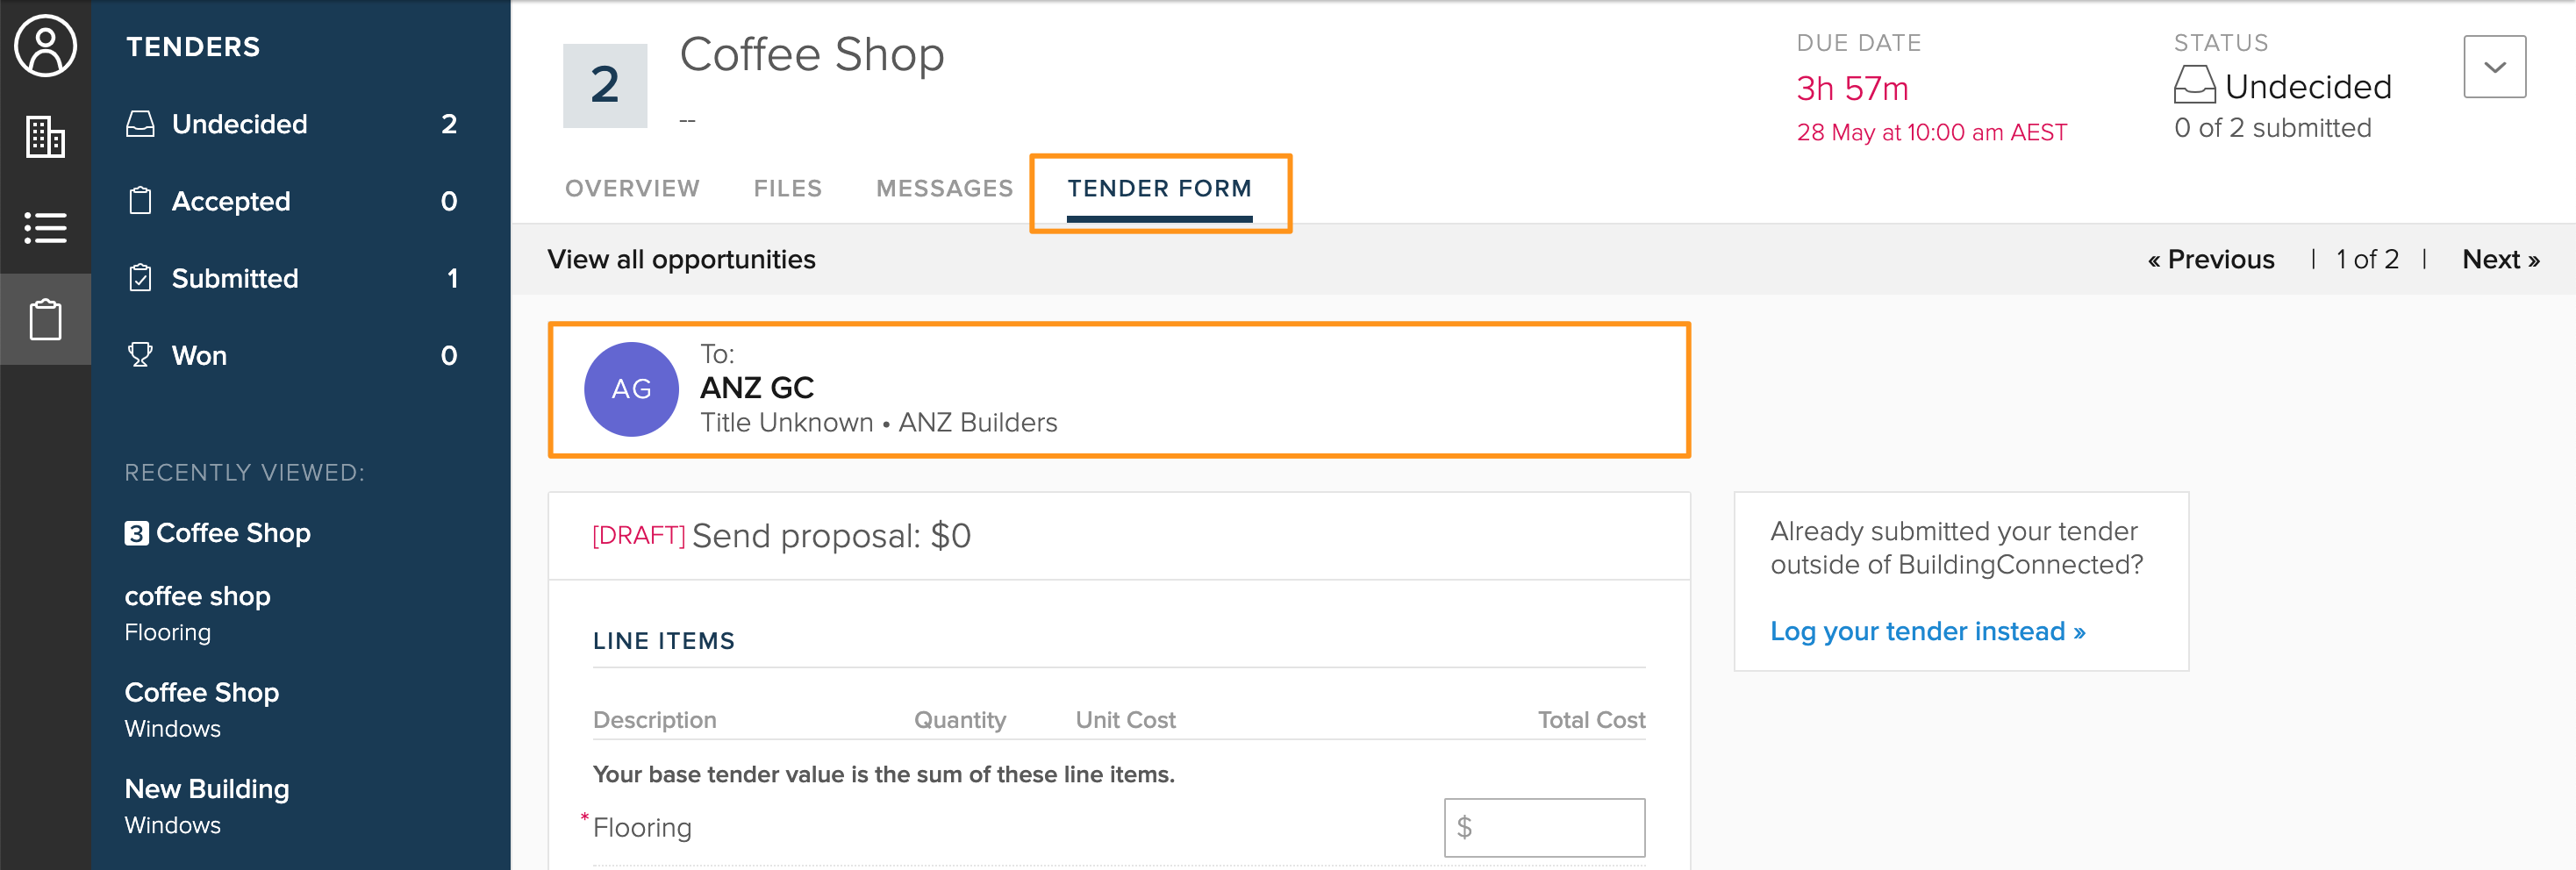Open the building companies icon in sidebar
2576x870 pixels.
[x=45, y=137]
